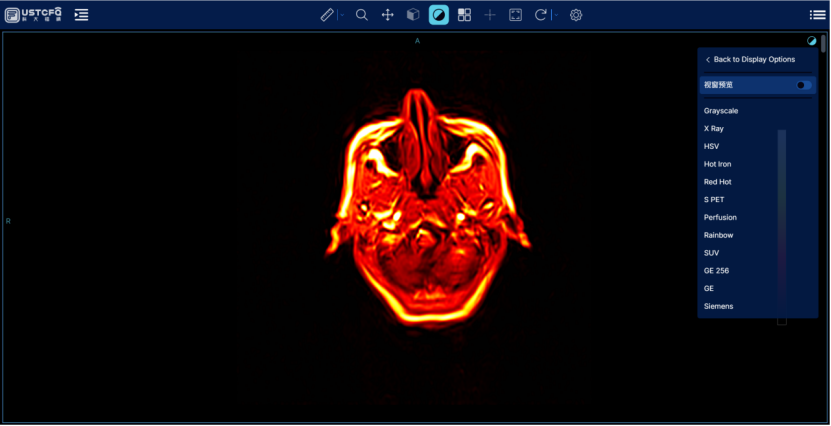Select the crosshairs tool
This screenshot has height=426, width=831.
[x=490, y=15]
